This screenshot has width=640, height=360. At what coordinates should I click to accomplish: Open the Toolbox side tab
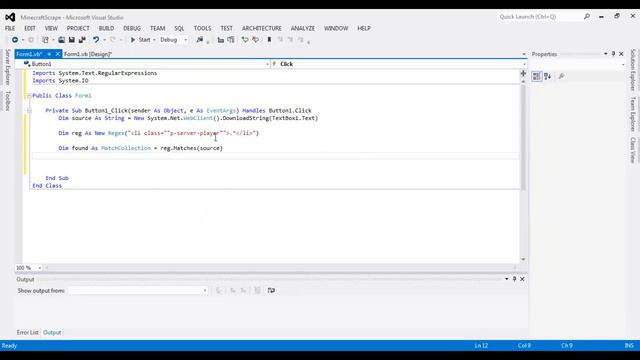pos(7,101)
